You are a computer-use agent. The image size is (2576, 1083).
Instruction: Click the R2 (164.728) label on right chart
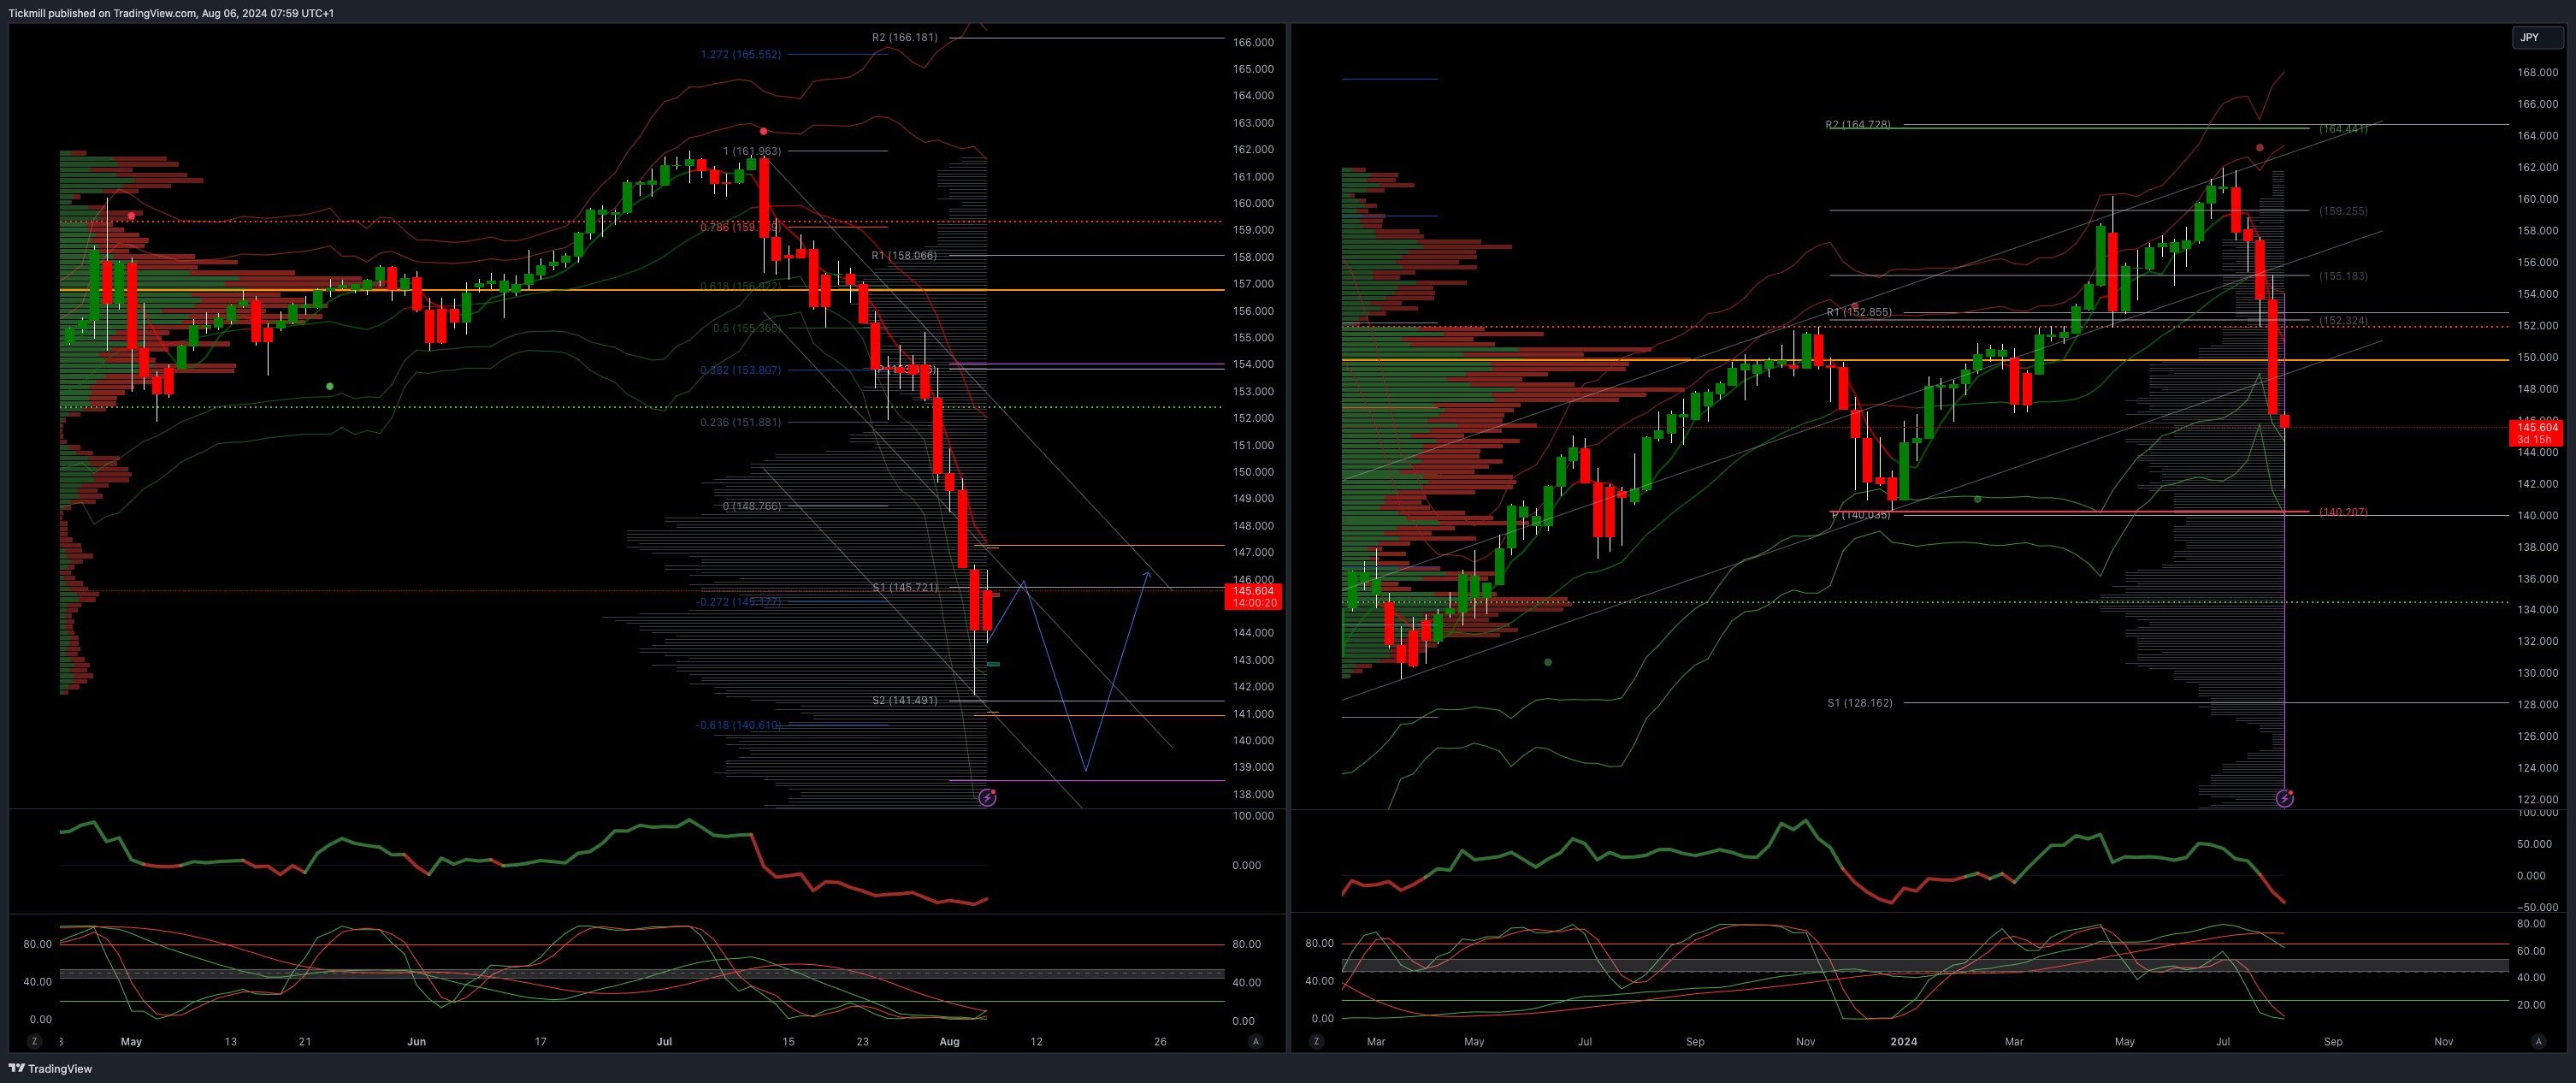1858,125
